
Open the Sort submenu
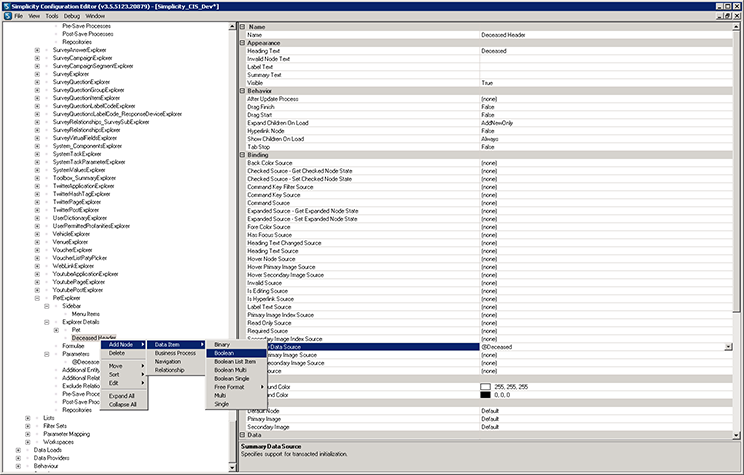[x=124, y=374]
